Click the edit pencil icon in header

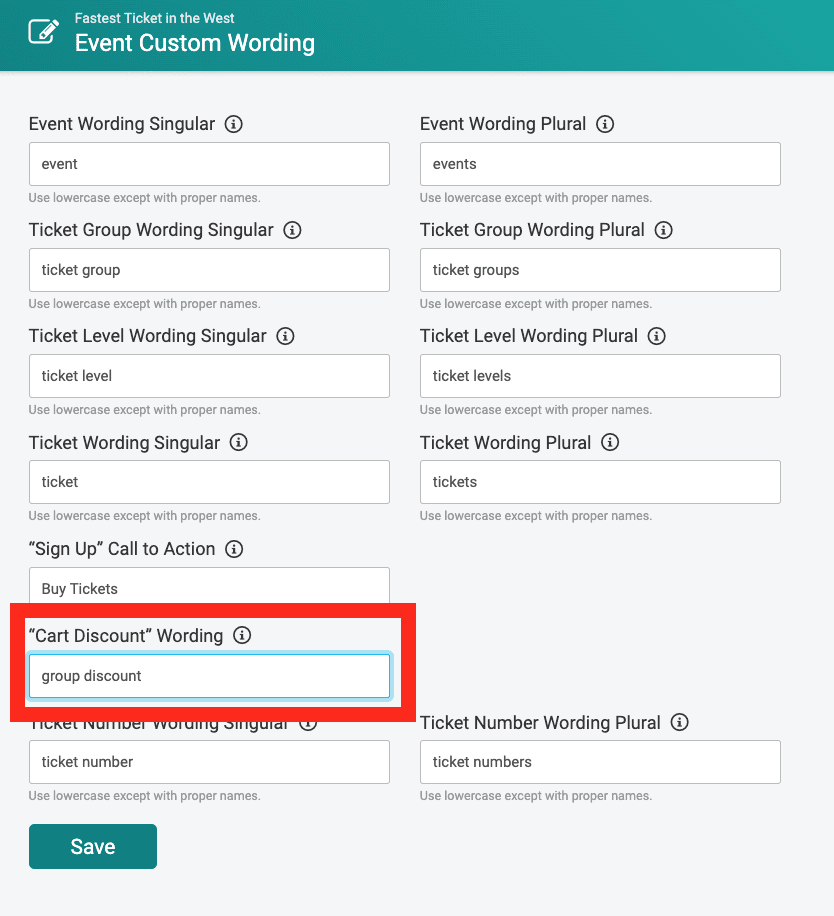coord(44,31)
